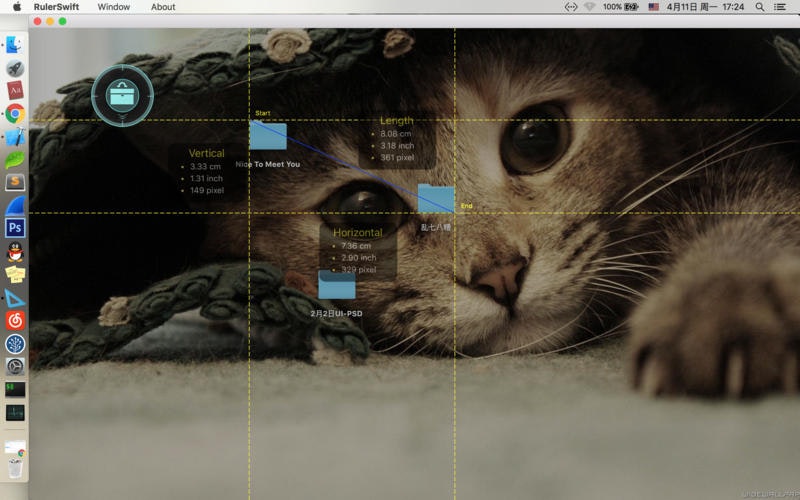
Task: Open Stickies notes in the Dock
Action: pos(15,274)
